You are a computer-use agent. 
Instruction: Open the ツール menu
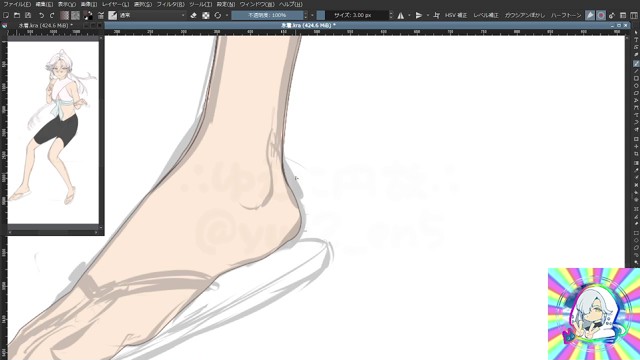[x=200, y=4]
